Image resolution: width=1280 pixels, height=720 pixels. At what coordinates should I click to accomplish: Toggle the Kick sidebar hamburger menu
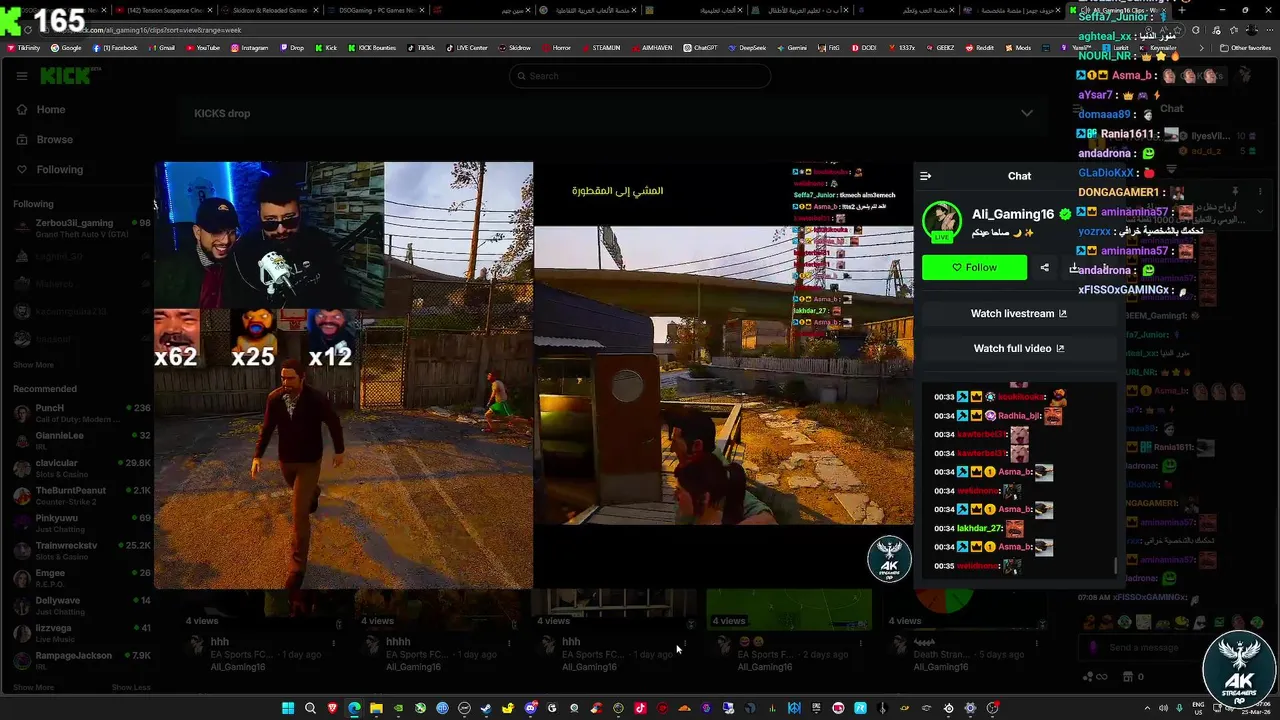(x=21, y=76)
